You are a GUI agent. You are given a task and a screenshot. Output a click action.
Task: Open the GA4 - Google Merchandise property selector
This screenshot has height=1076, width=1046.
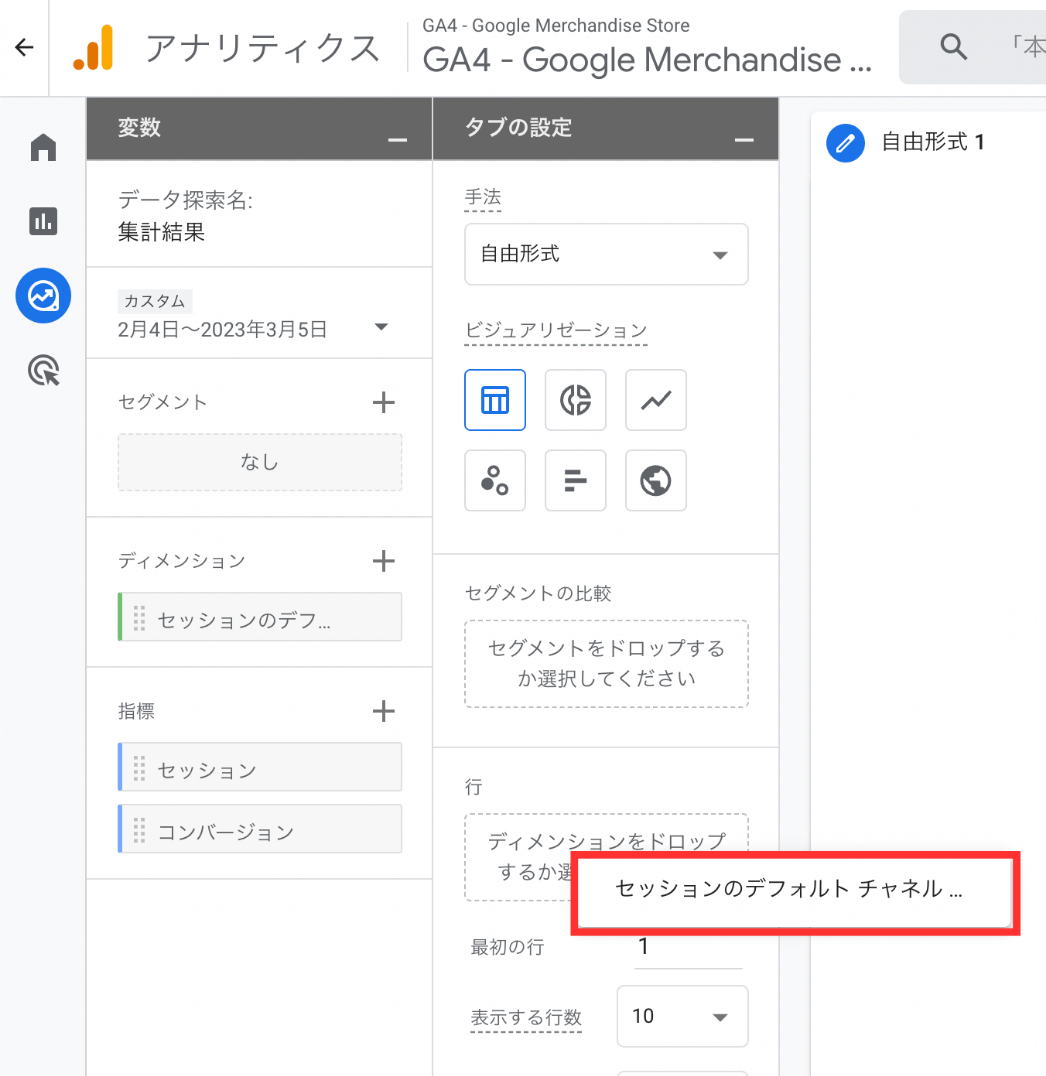647,48
